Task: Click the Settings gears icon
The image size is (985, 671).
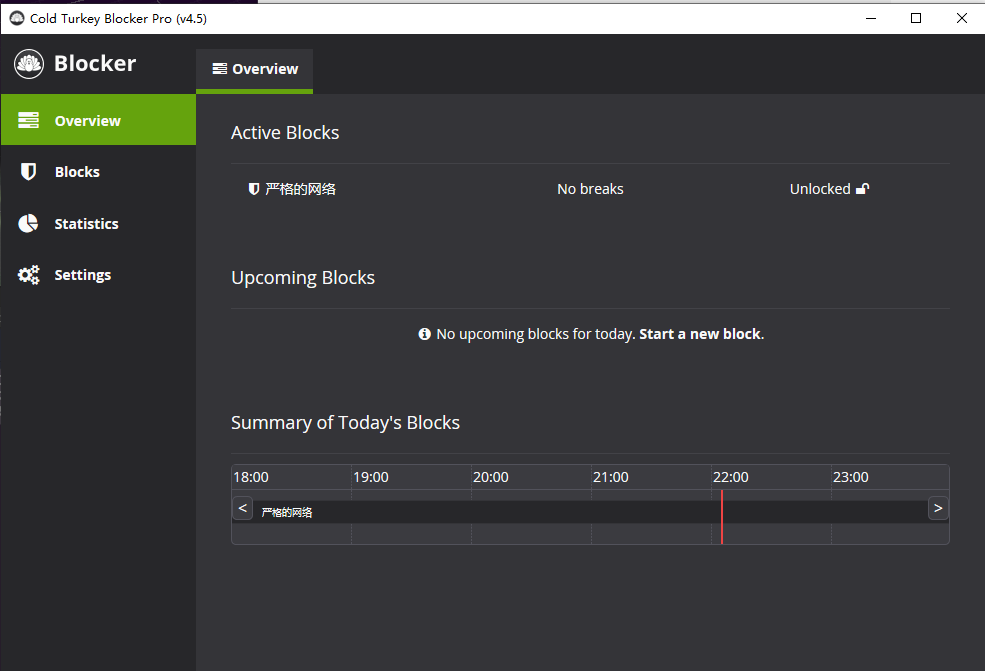Action: 28,275
